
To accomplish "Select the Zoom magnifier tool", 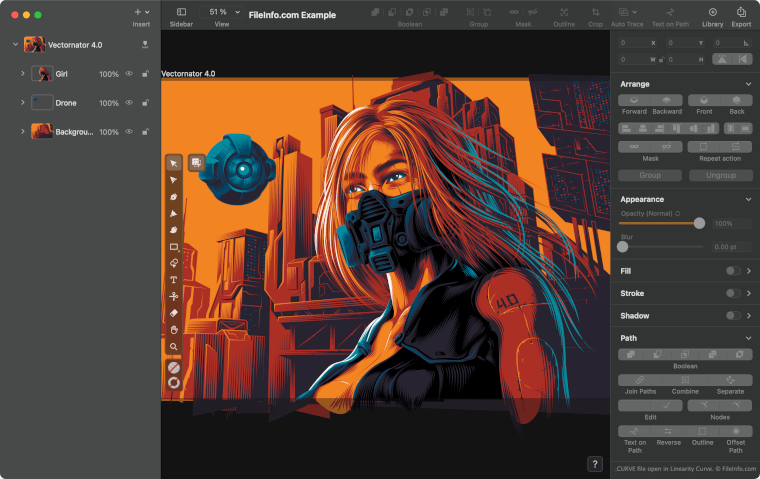I will (x=174, y=347).
